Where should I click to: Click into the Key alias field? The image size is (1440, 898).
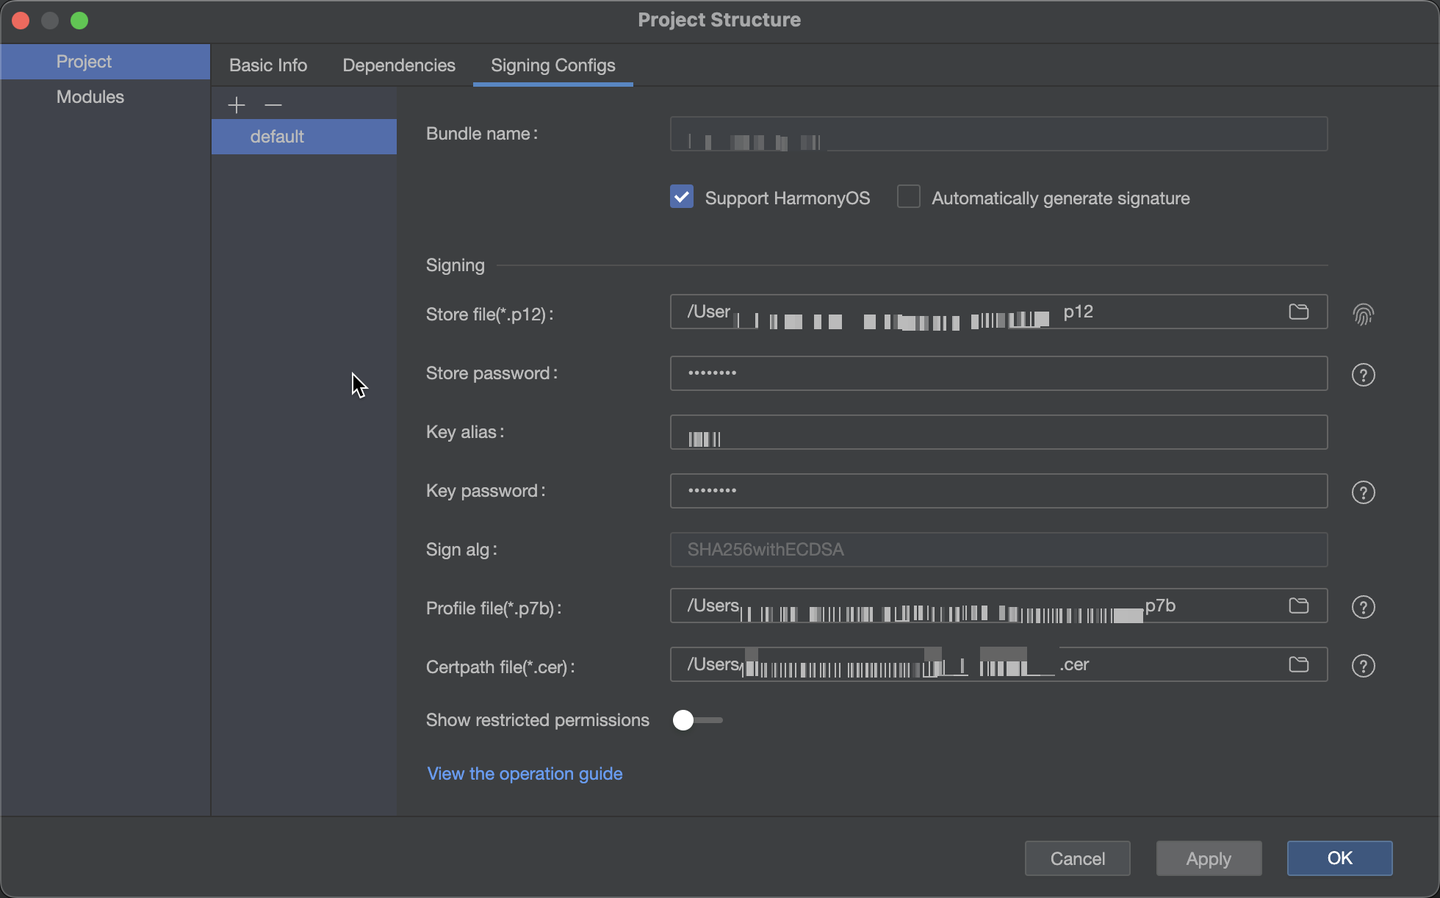pos(1000,433)
